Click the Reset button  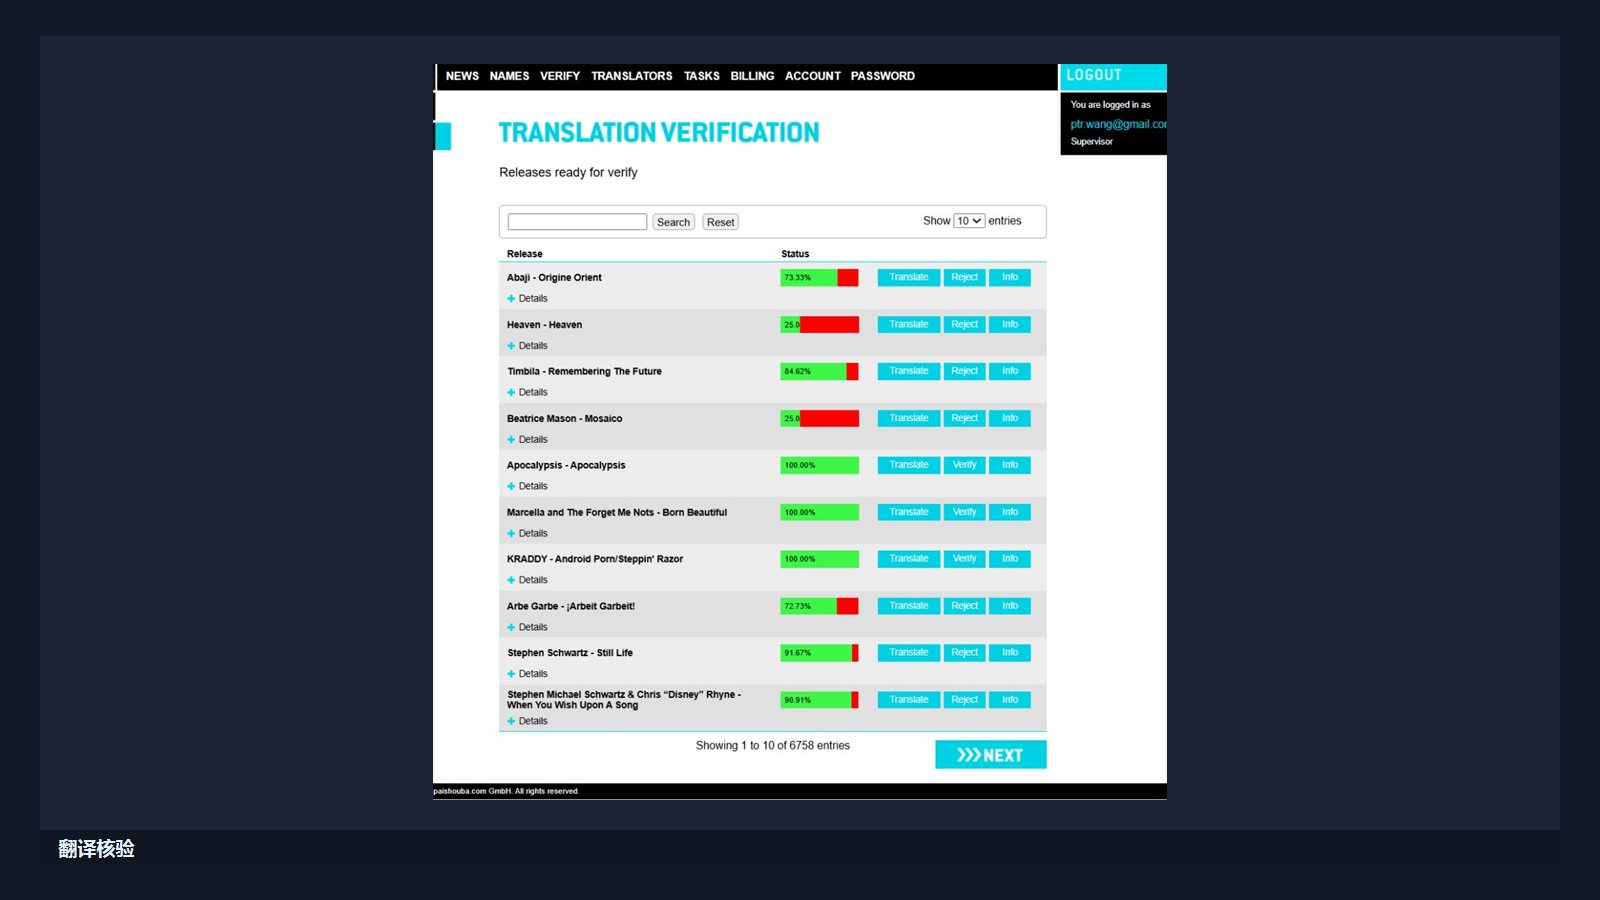pos(720,222)
